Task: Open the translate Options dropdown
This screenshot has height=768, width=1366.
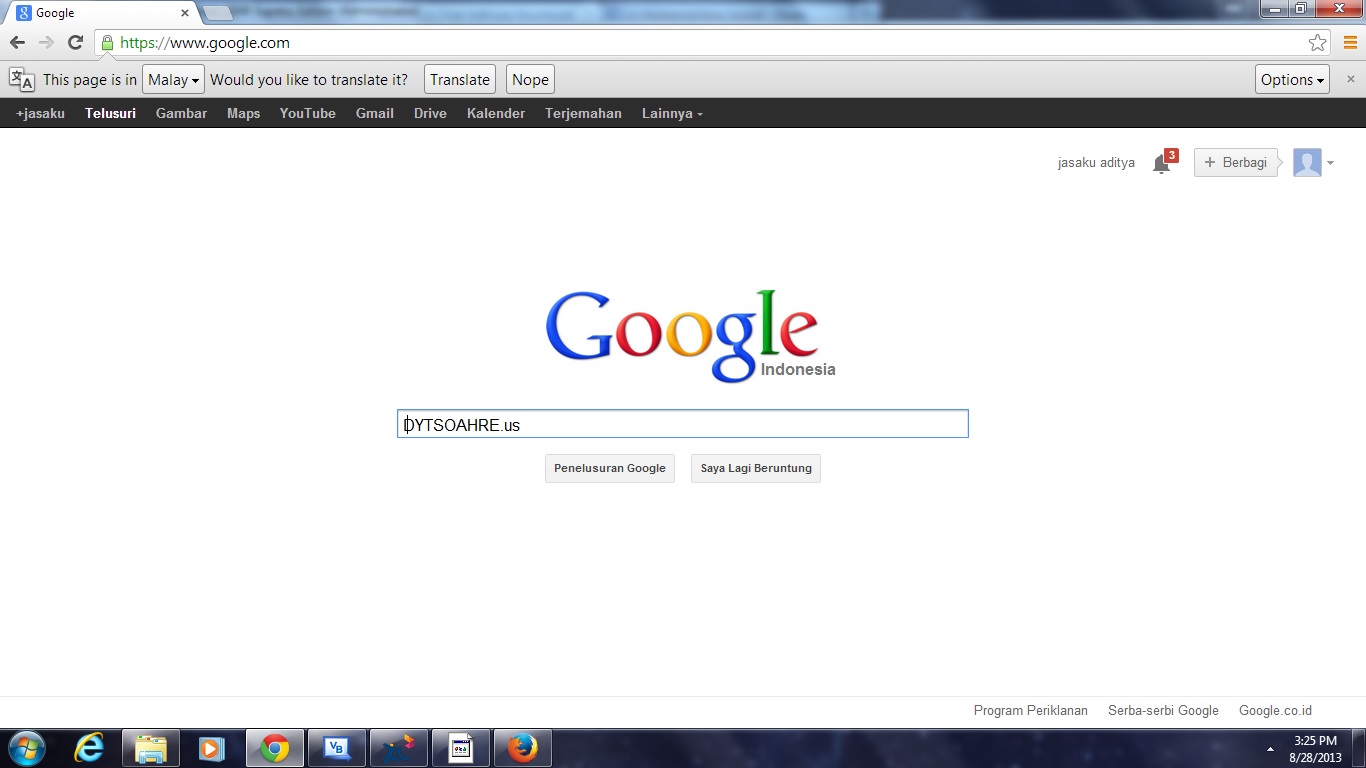Action: pyautogui.click(x=1292, y=80)
